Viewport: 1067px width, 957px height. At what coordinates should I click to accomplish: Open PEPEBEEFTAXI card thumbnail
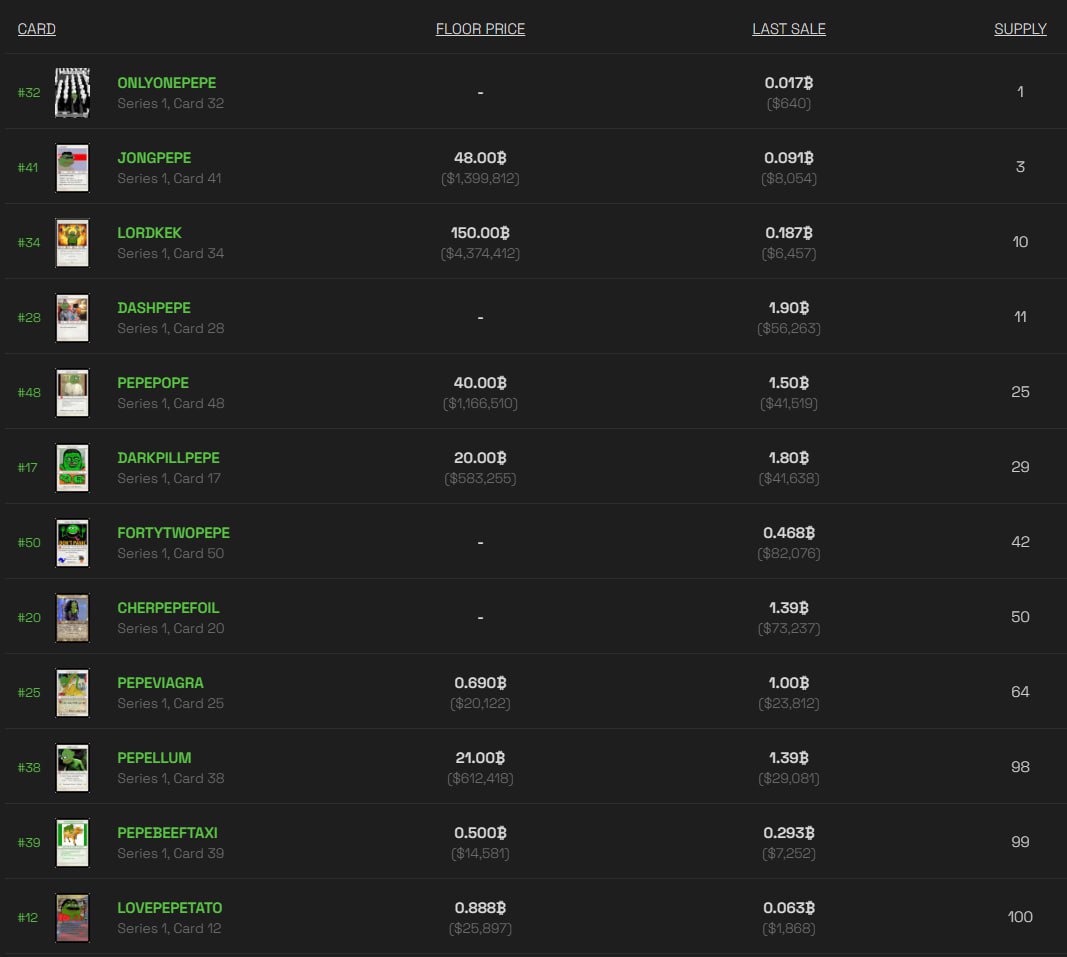[72, 843]
